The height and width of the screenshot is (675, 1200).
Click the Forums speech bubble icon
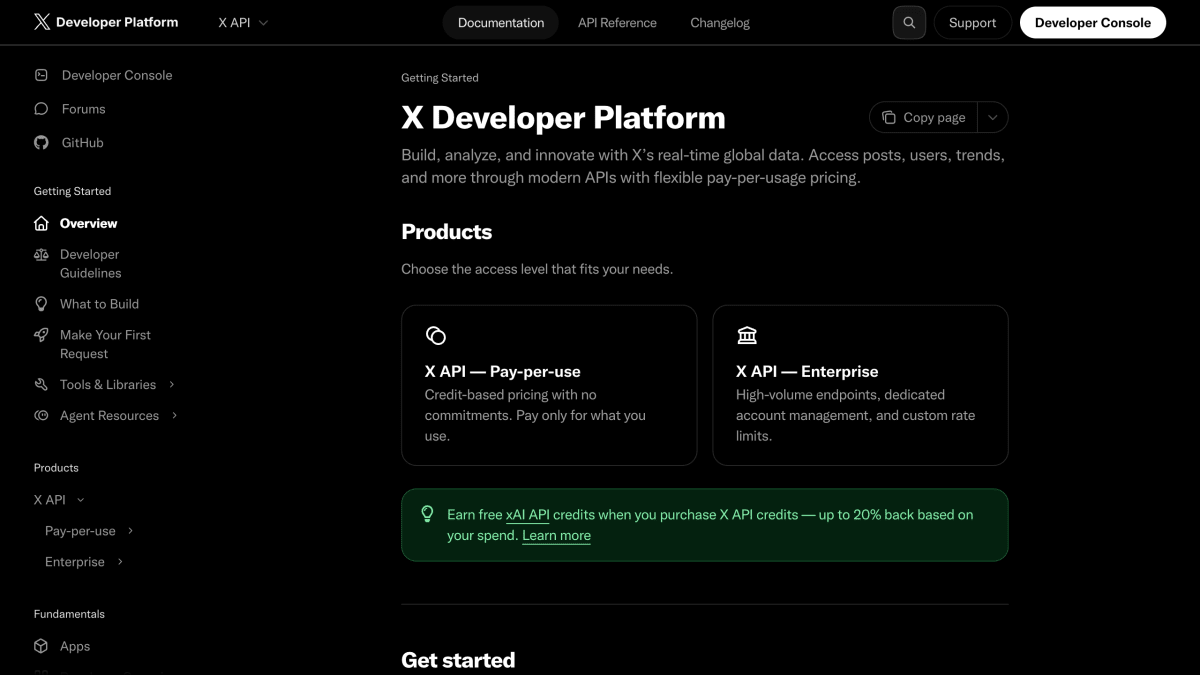(x=41, y=109)
